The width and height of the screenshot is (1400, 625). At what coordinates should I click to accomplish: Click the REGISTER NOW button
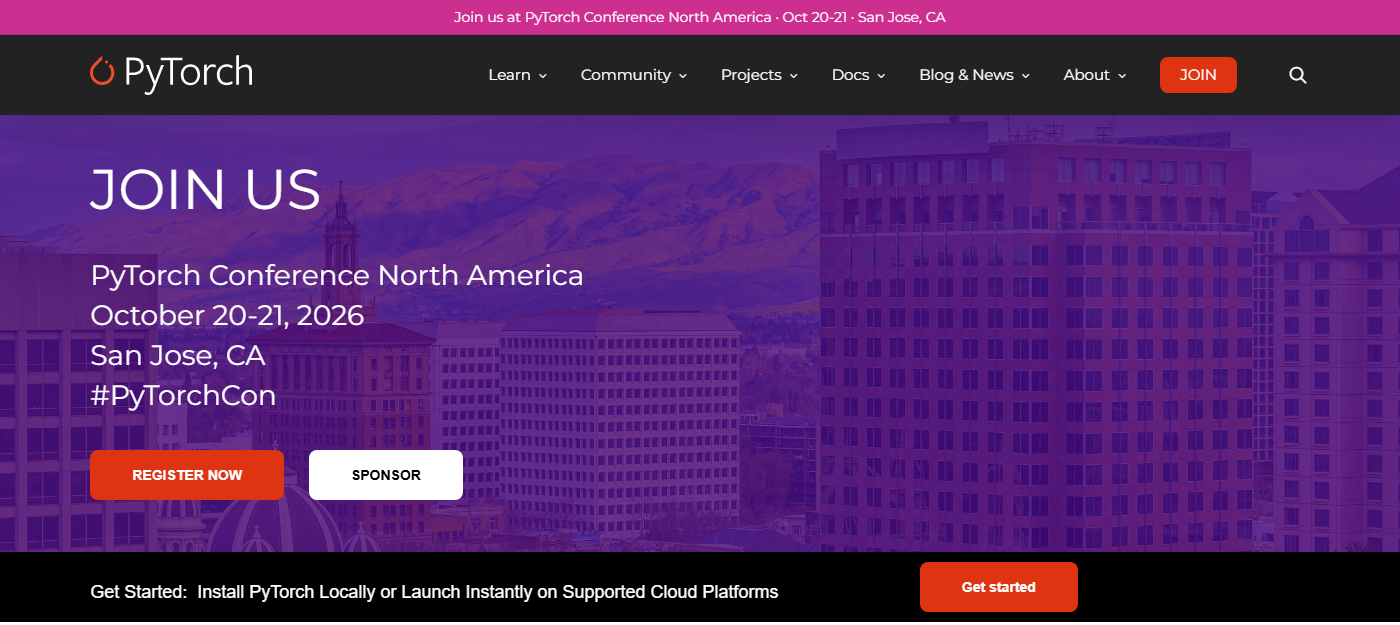click(x=187, y=475)
